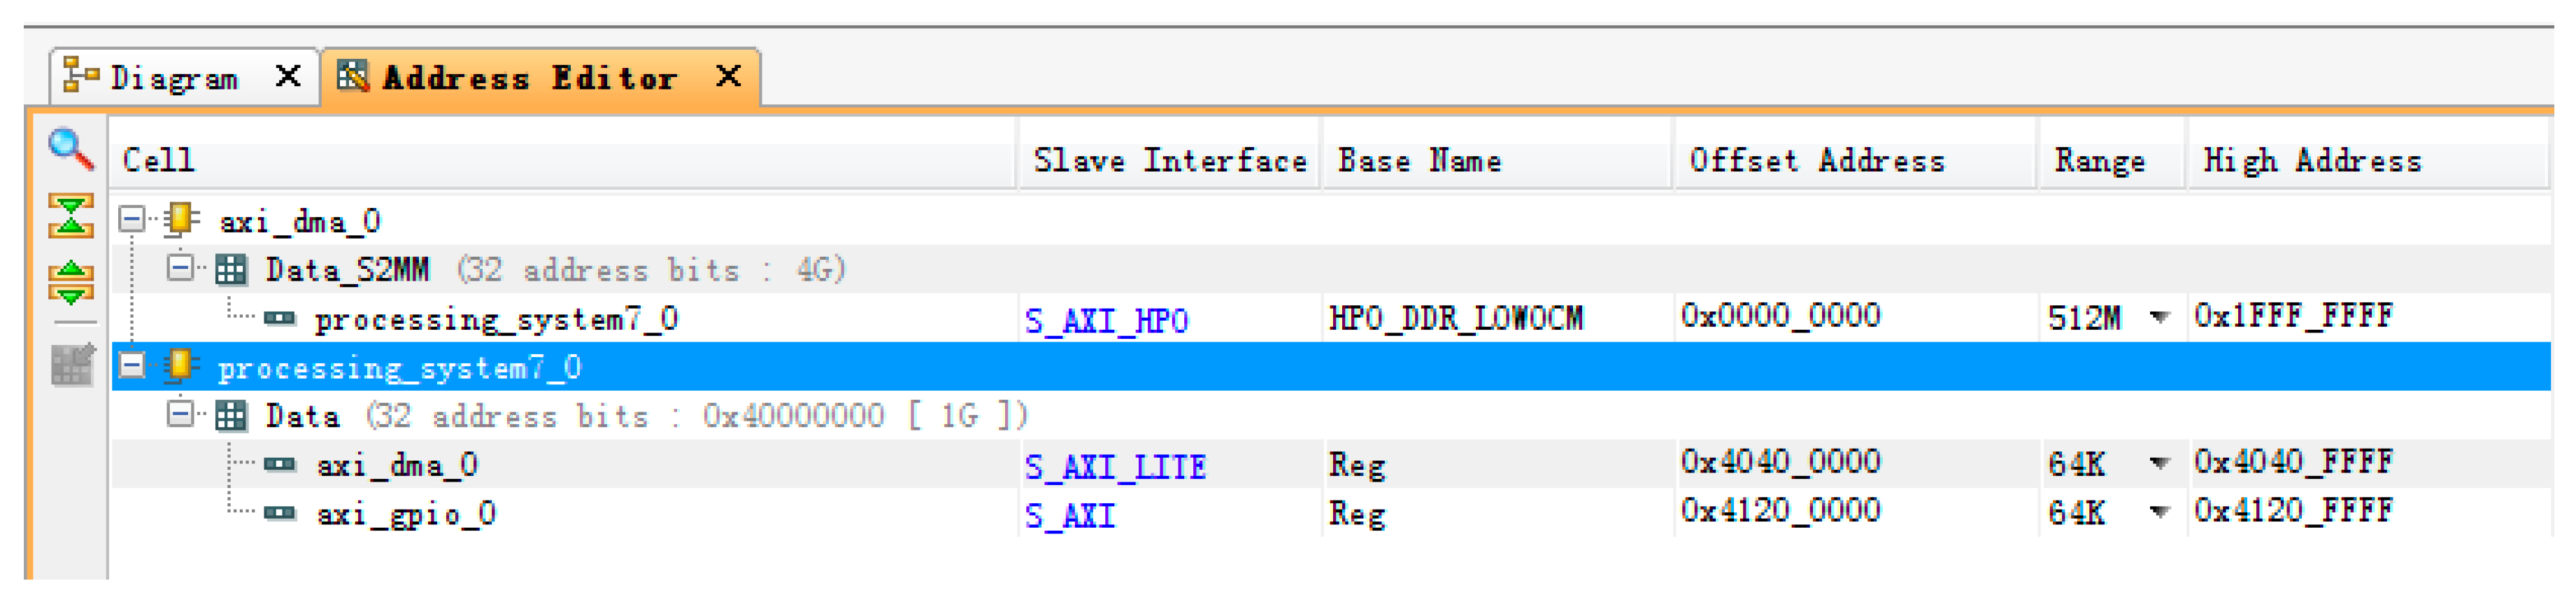Collapse the highlighted processing_system7_0 tree node
The image size is (2576, 602).
pos(131,366)
